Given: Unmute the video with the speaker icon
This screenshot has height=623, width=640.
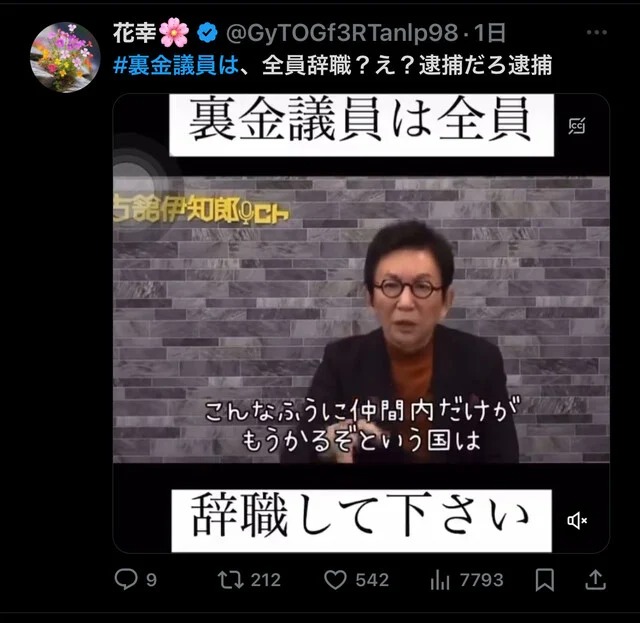Looking at the screenshot, I should click(577, 521).
